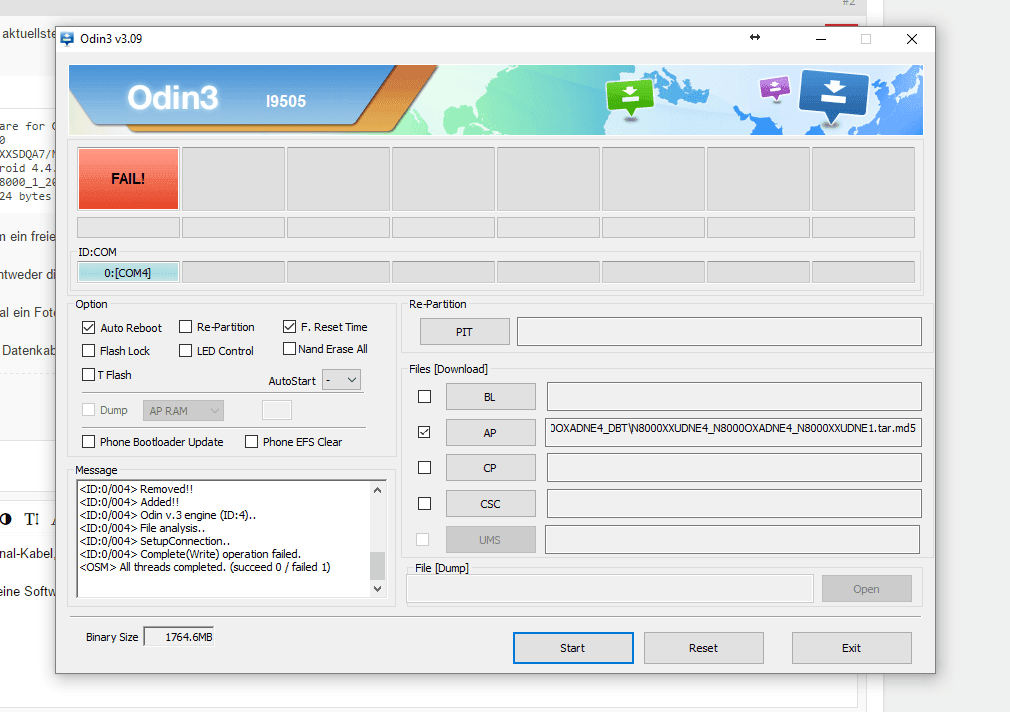Click the PIT file button
Image resolution: width=1010 pixels, height=712 pixels.
pos(464,332)
